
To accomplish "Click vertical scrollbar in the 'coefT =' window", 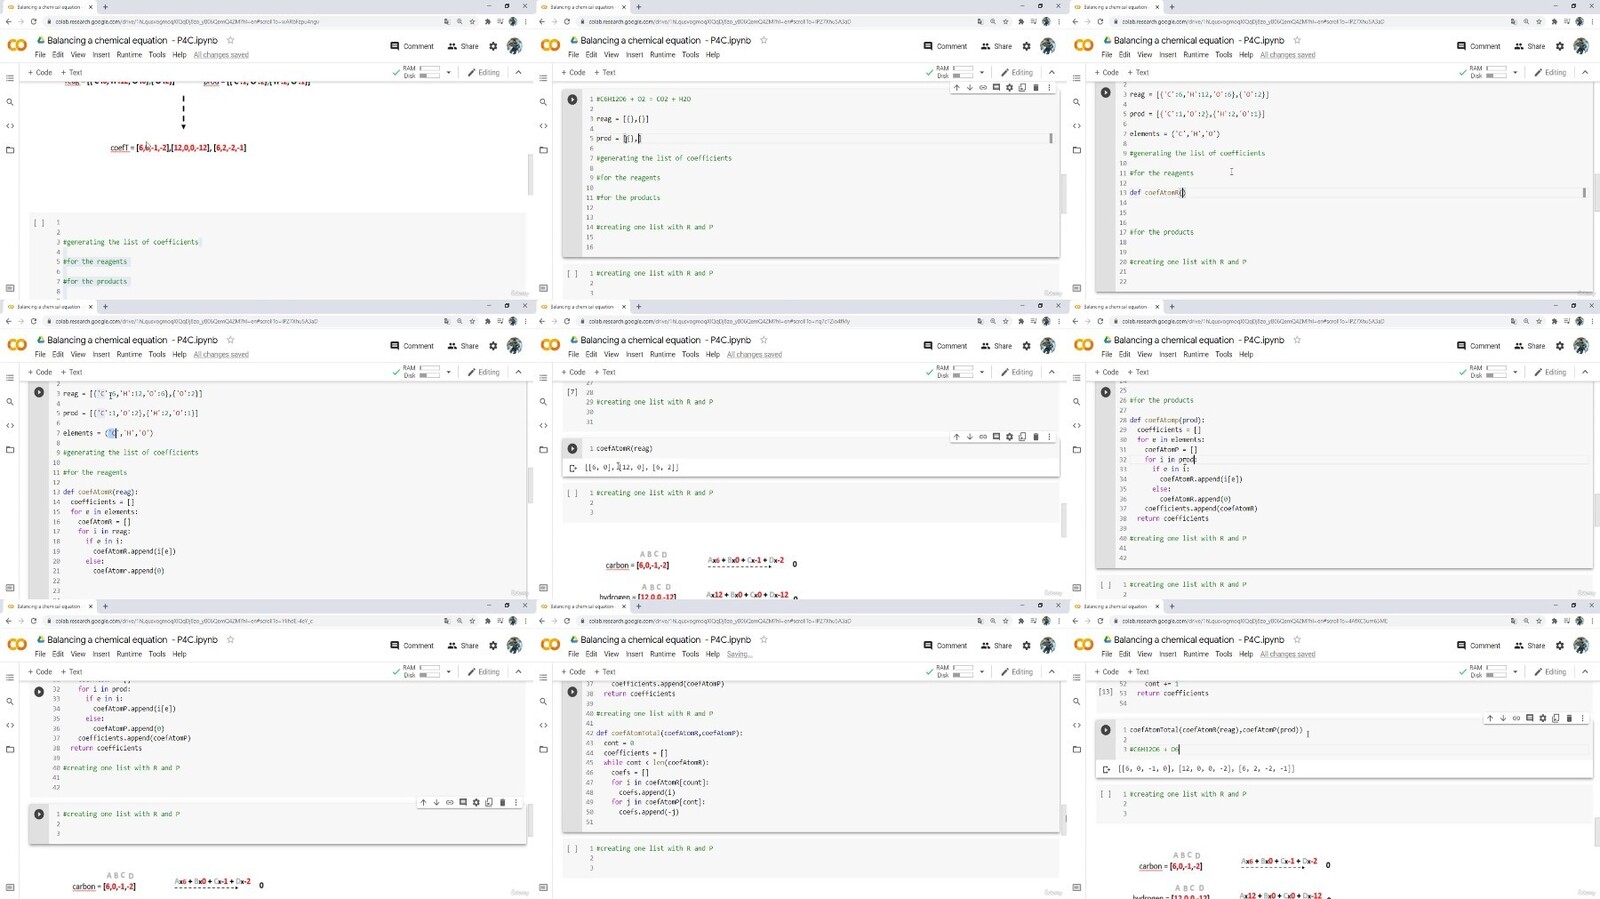I will tap(529, 175).
